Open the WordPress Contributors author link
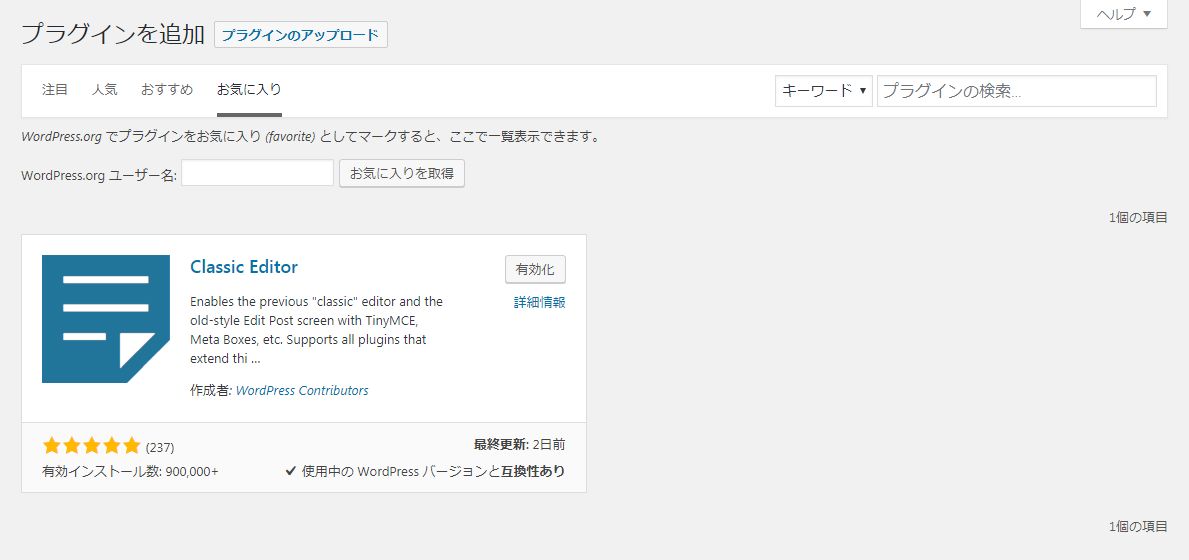Image resolution: width=1189 pixels, height=560 pixels. pos(303,391)
